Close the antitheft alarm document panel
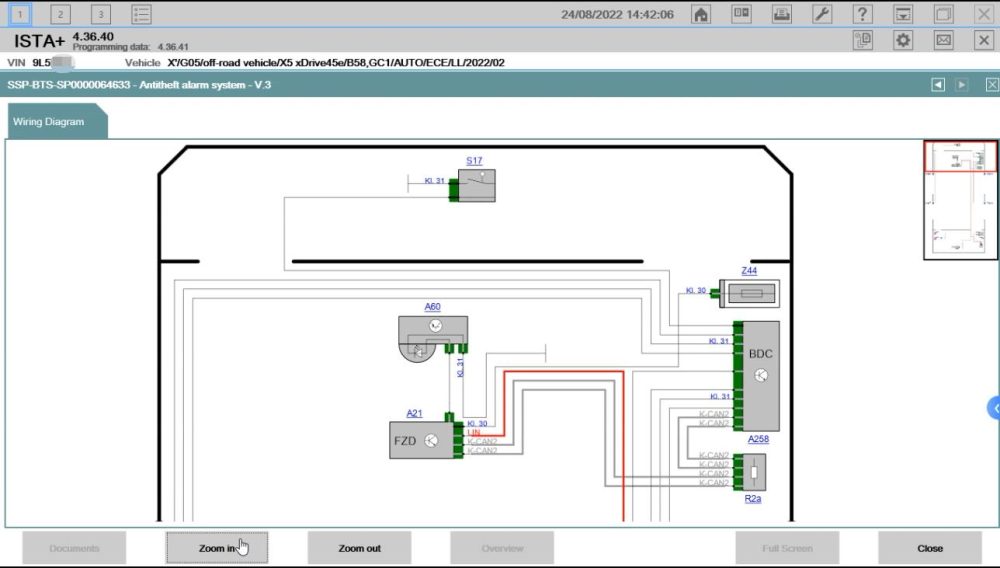The width and height of the screenshot is (1000, 568). click(992, 85)
